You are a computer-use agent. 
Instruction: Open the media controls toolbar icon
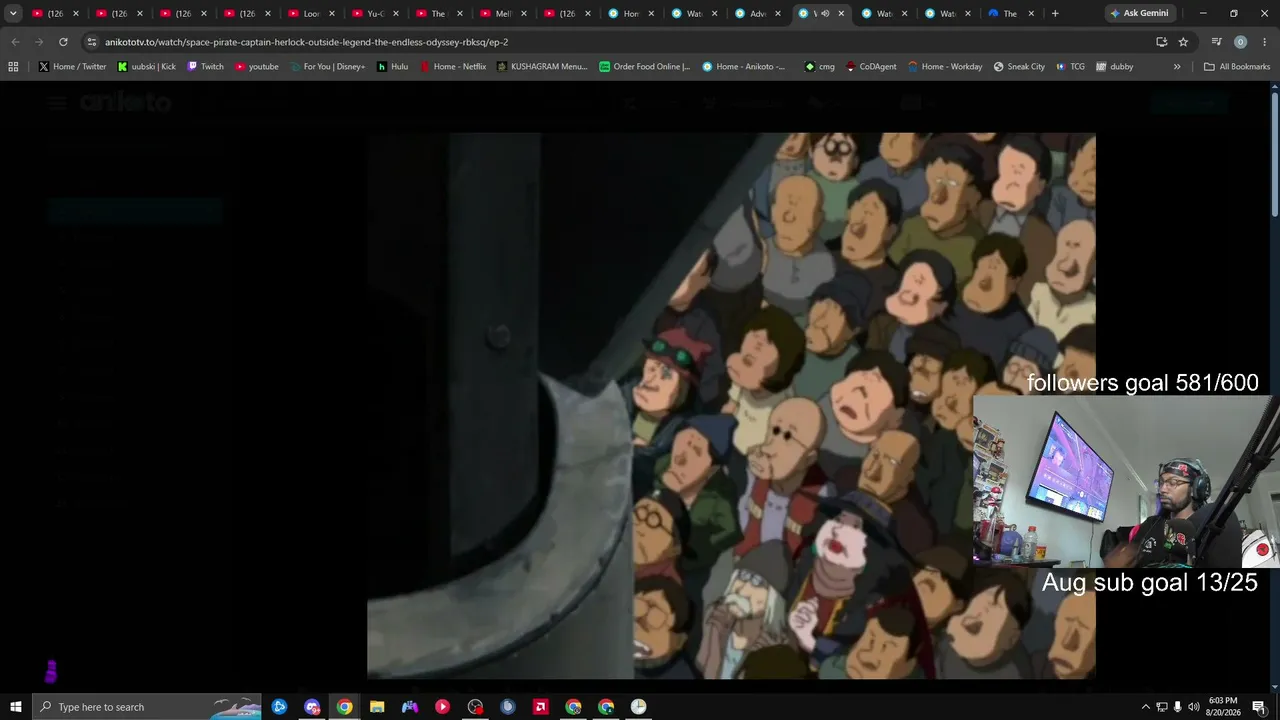point(1216,42)
